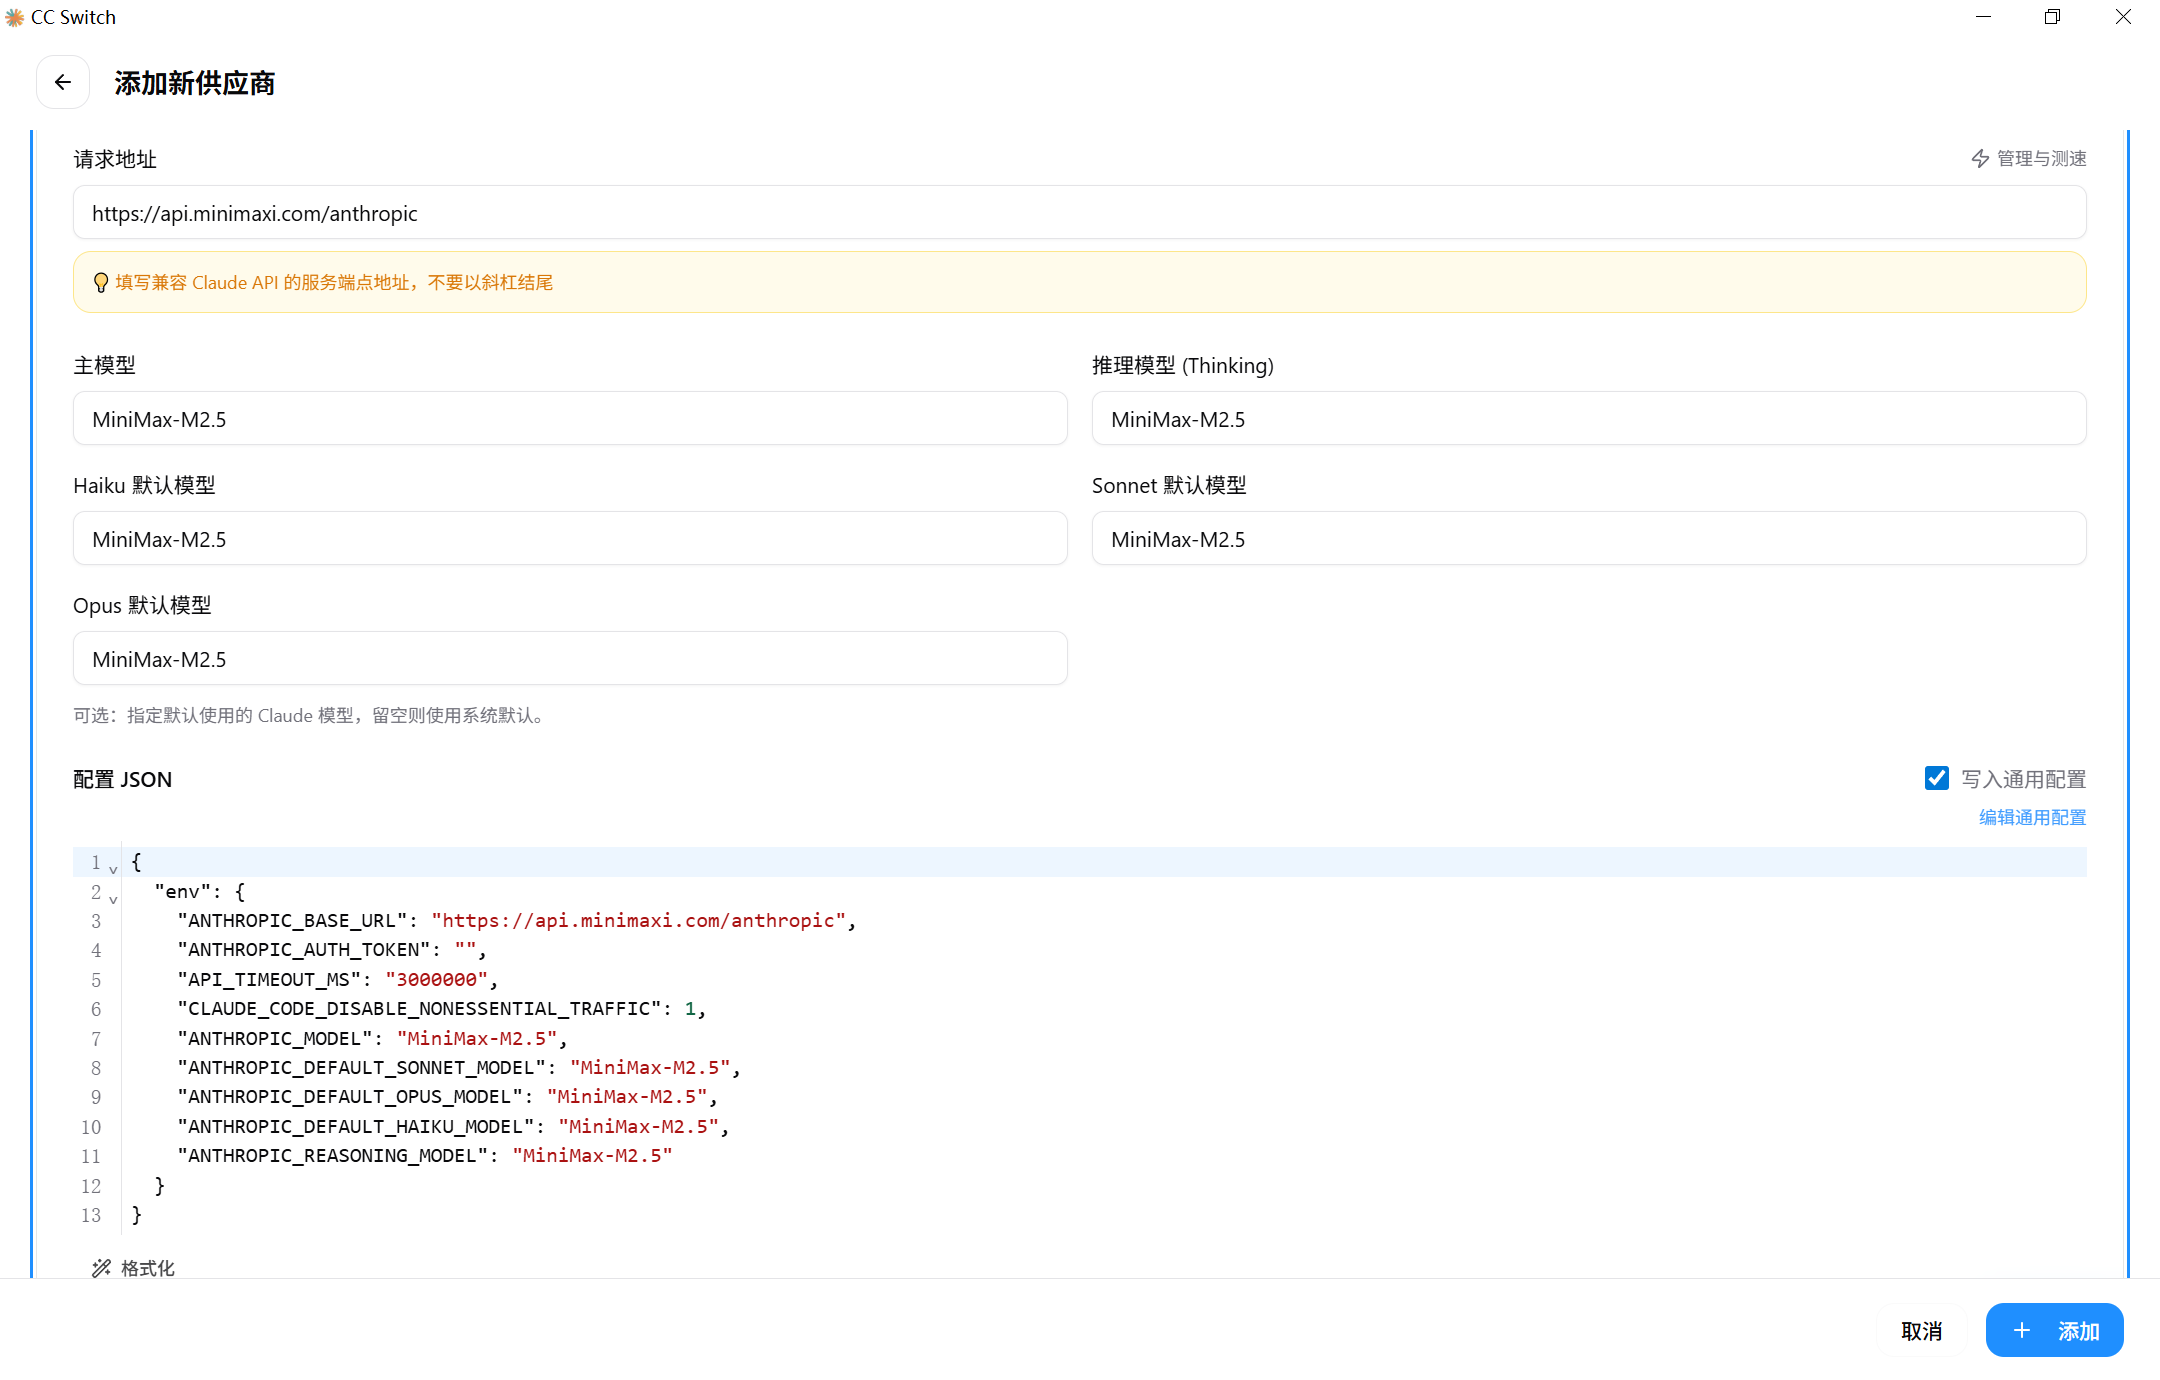Click the back arrow button
This screenshot has width=2160, height=1380.
click(x=63, y=82)
